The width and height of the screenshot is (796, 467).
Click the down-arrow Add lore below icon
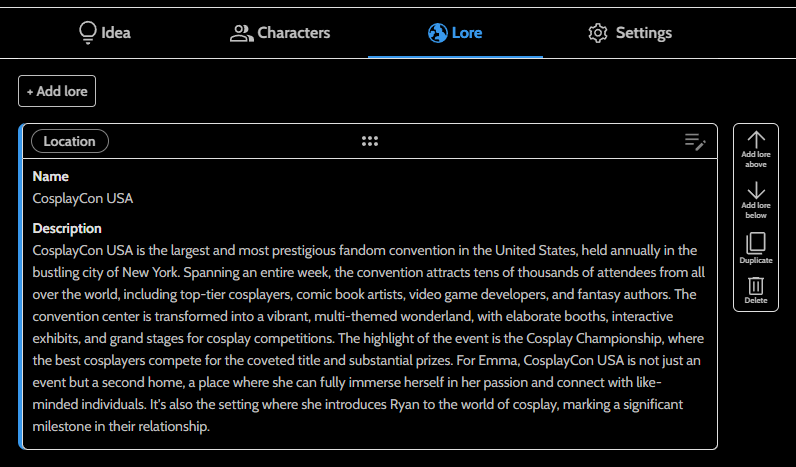click(756, 191)
